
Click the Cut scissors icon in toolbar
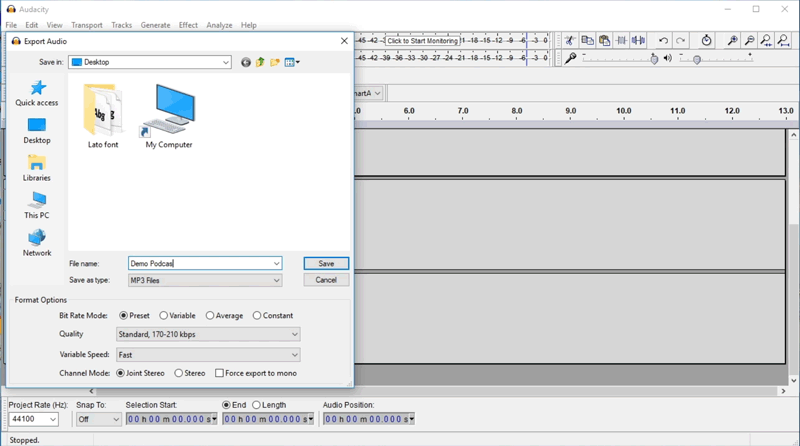[570, 41]
